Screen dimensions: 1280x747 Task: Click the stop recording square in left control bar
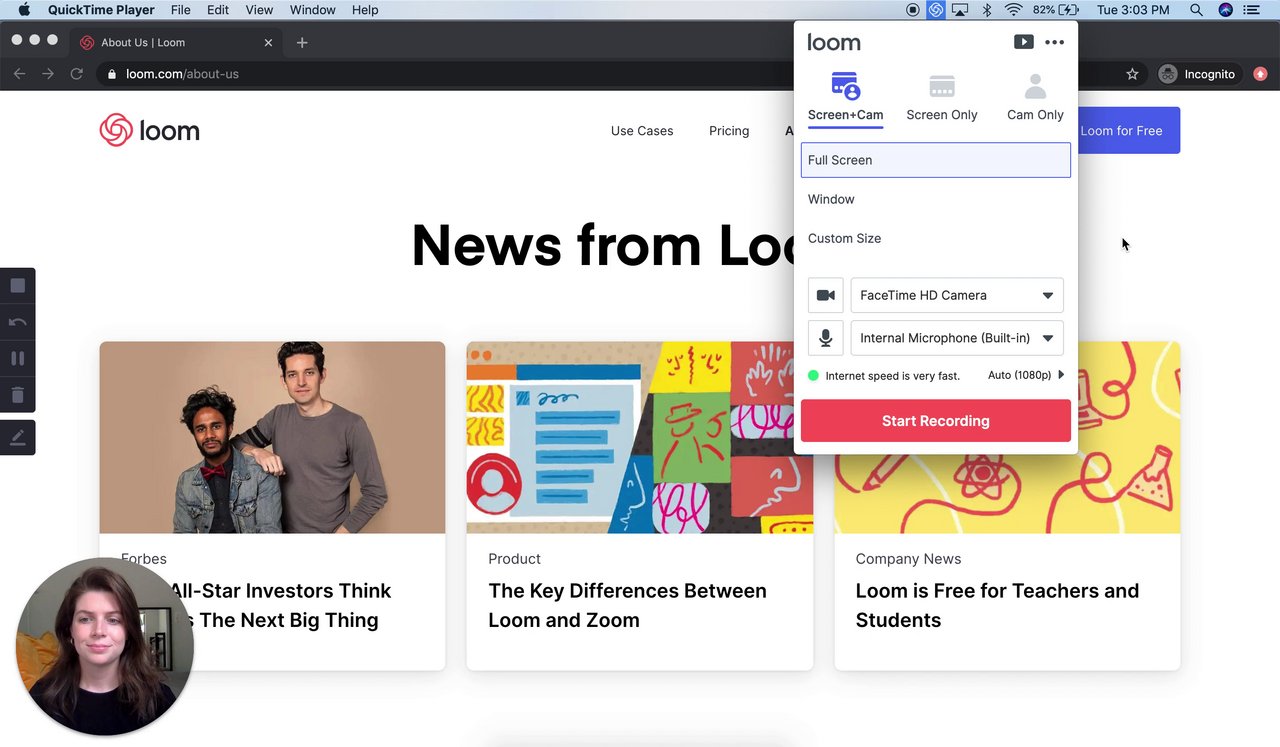(17, 286)
